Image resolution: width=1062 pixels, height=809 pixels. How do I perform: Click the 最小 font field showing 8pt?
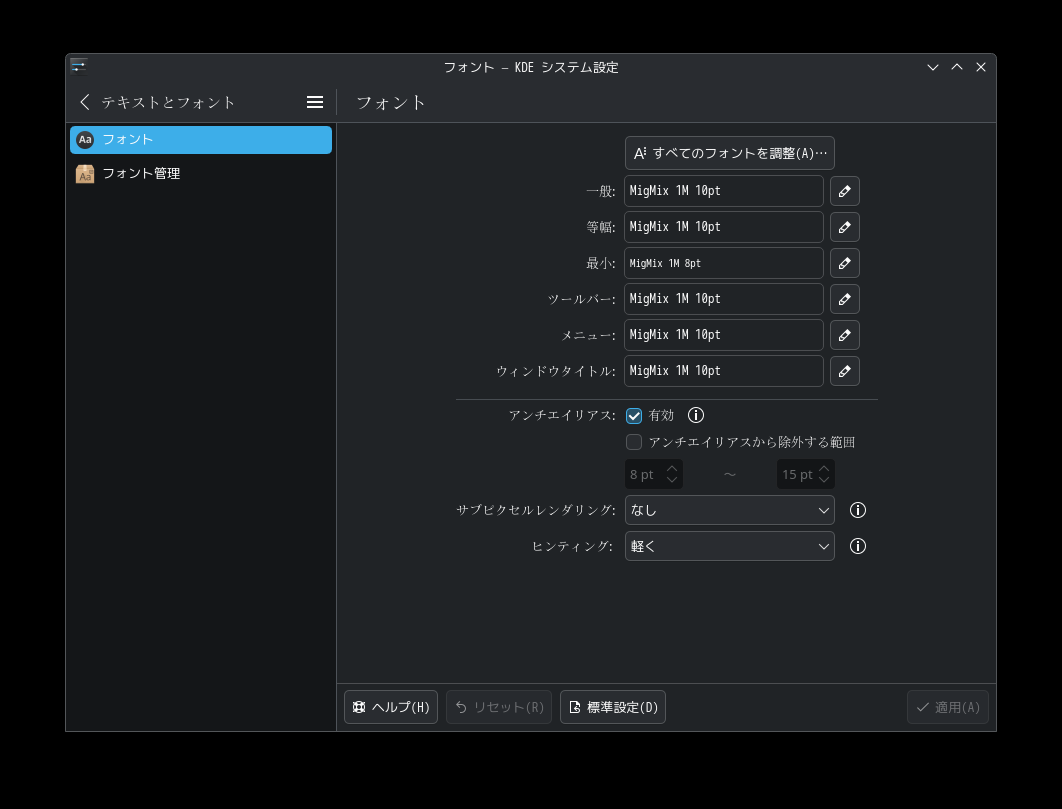point(723,263)
